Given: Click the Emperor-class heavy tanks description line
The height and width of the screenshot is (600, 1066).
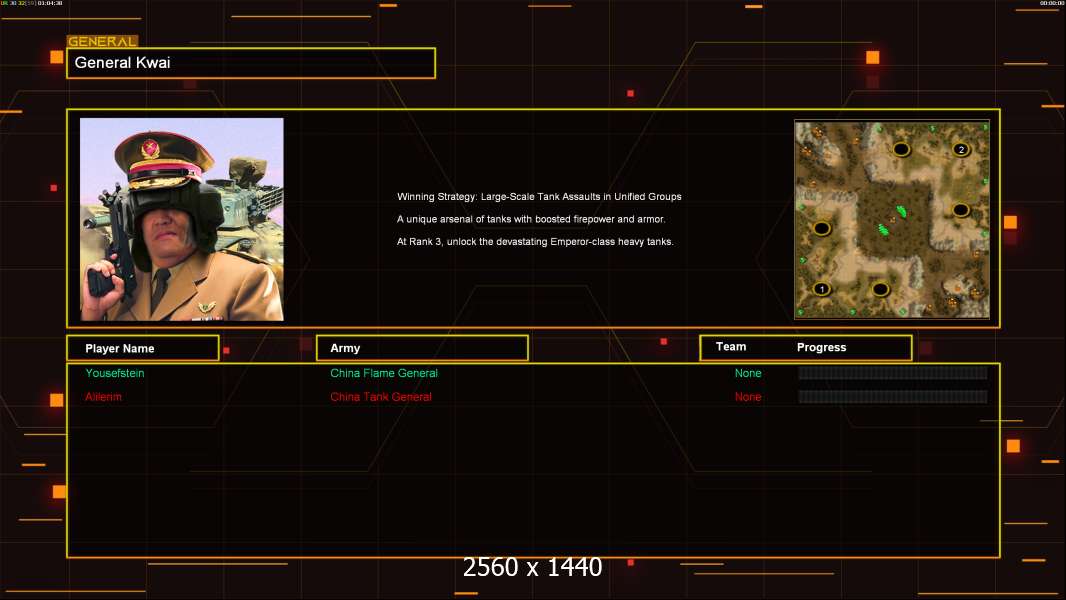Looking at the screenshot, I should [535, 242].
